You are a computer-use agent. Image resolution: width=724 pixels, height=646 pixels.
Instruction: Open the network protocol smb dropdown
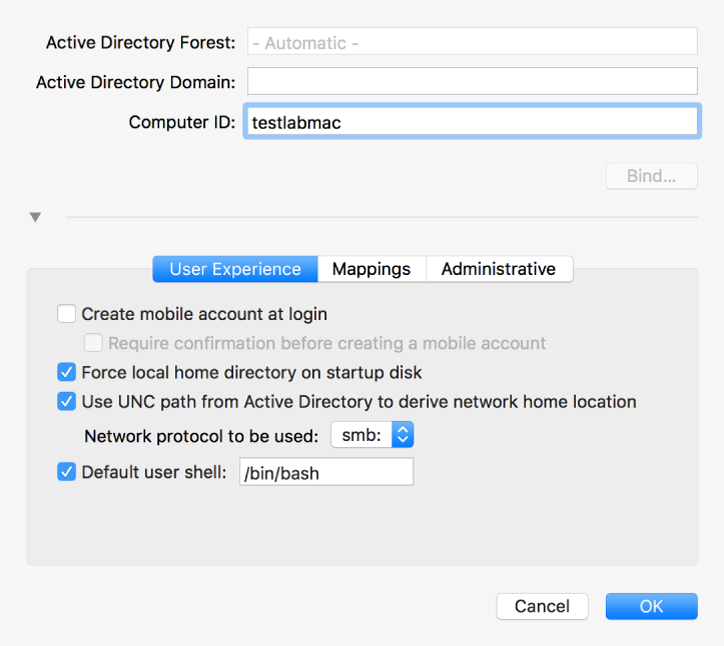tap(373, 435)
